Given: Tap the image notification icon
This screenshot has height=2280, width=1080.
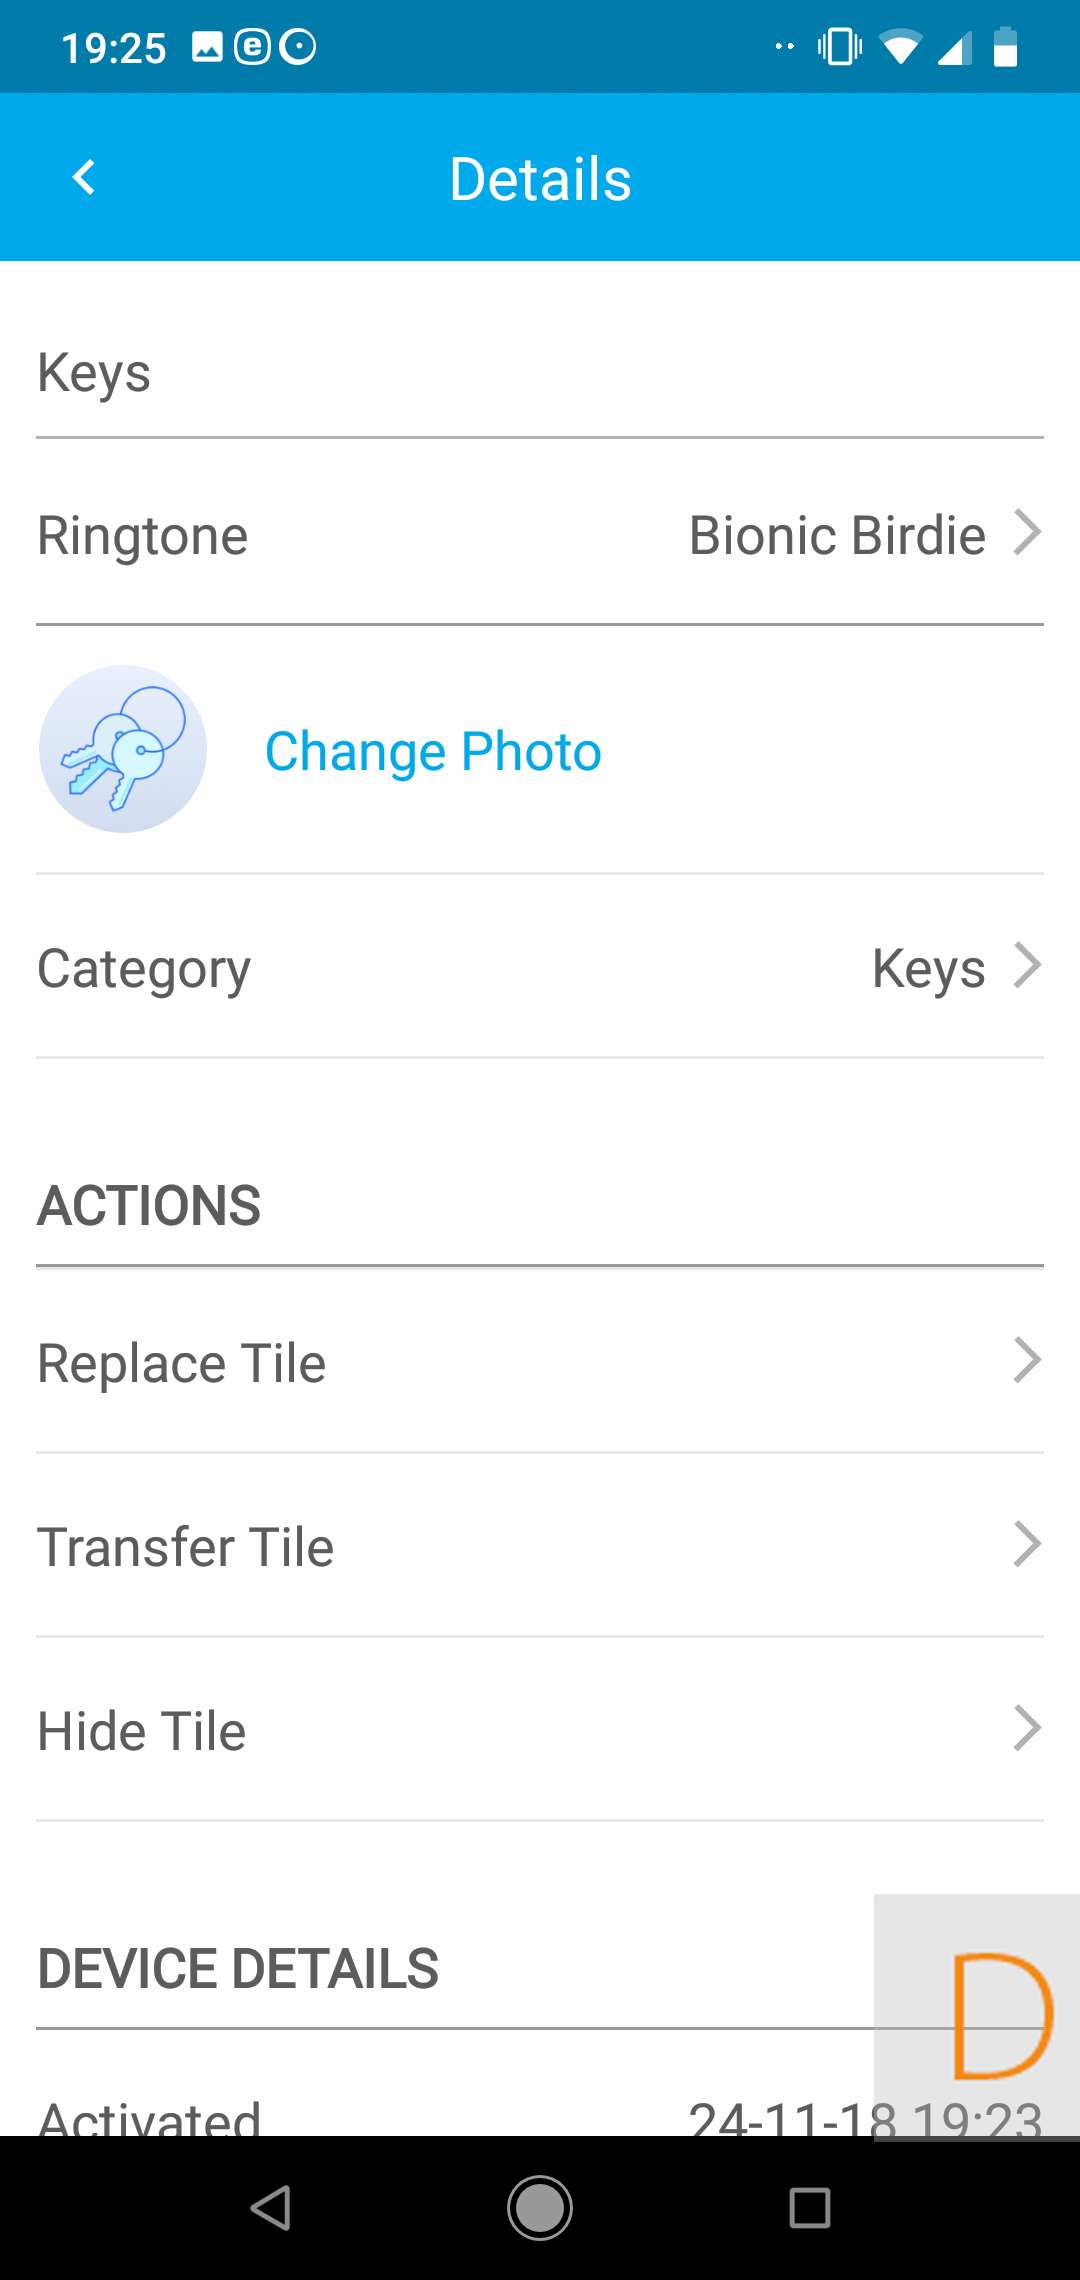Looking at the screenshot, I should 207,47.
